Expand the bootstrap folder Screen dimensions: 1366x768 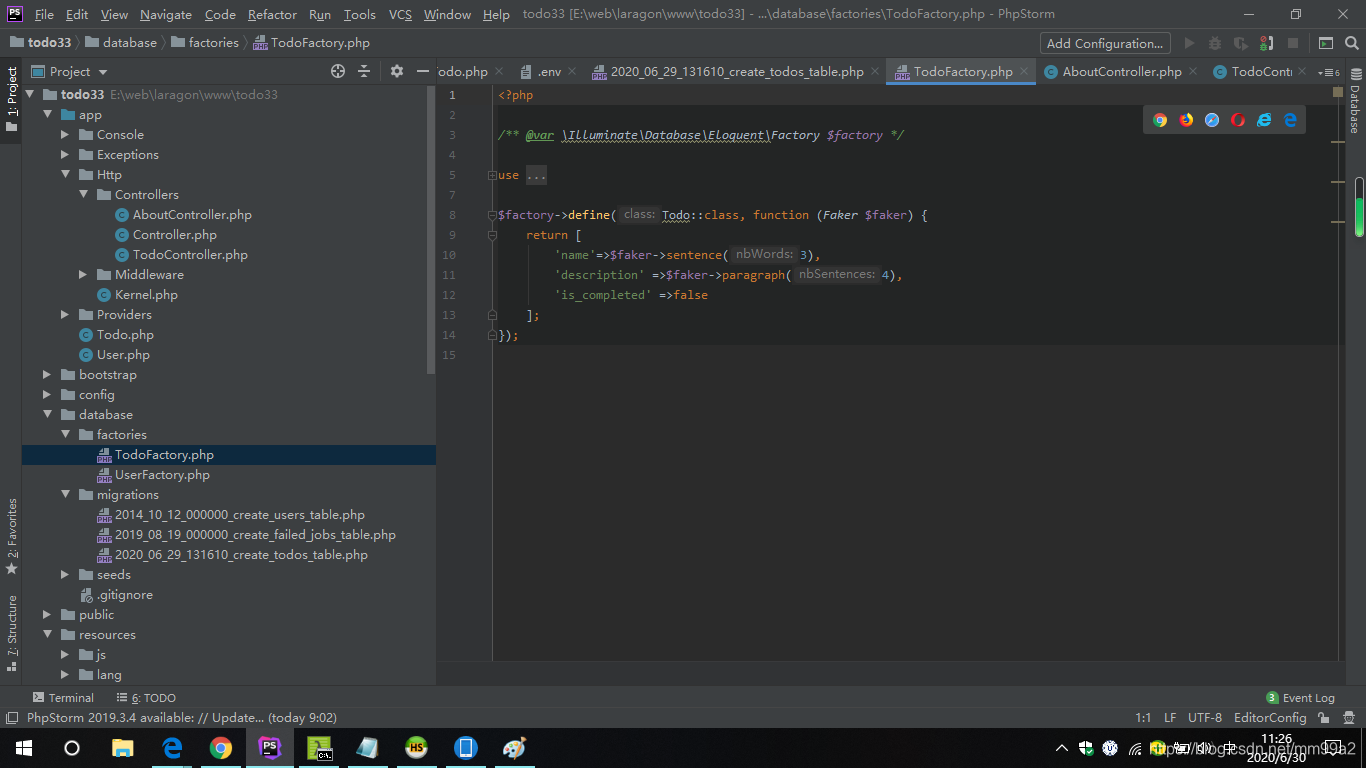click(x=47, y=375)
